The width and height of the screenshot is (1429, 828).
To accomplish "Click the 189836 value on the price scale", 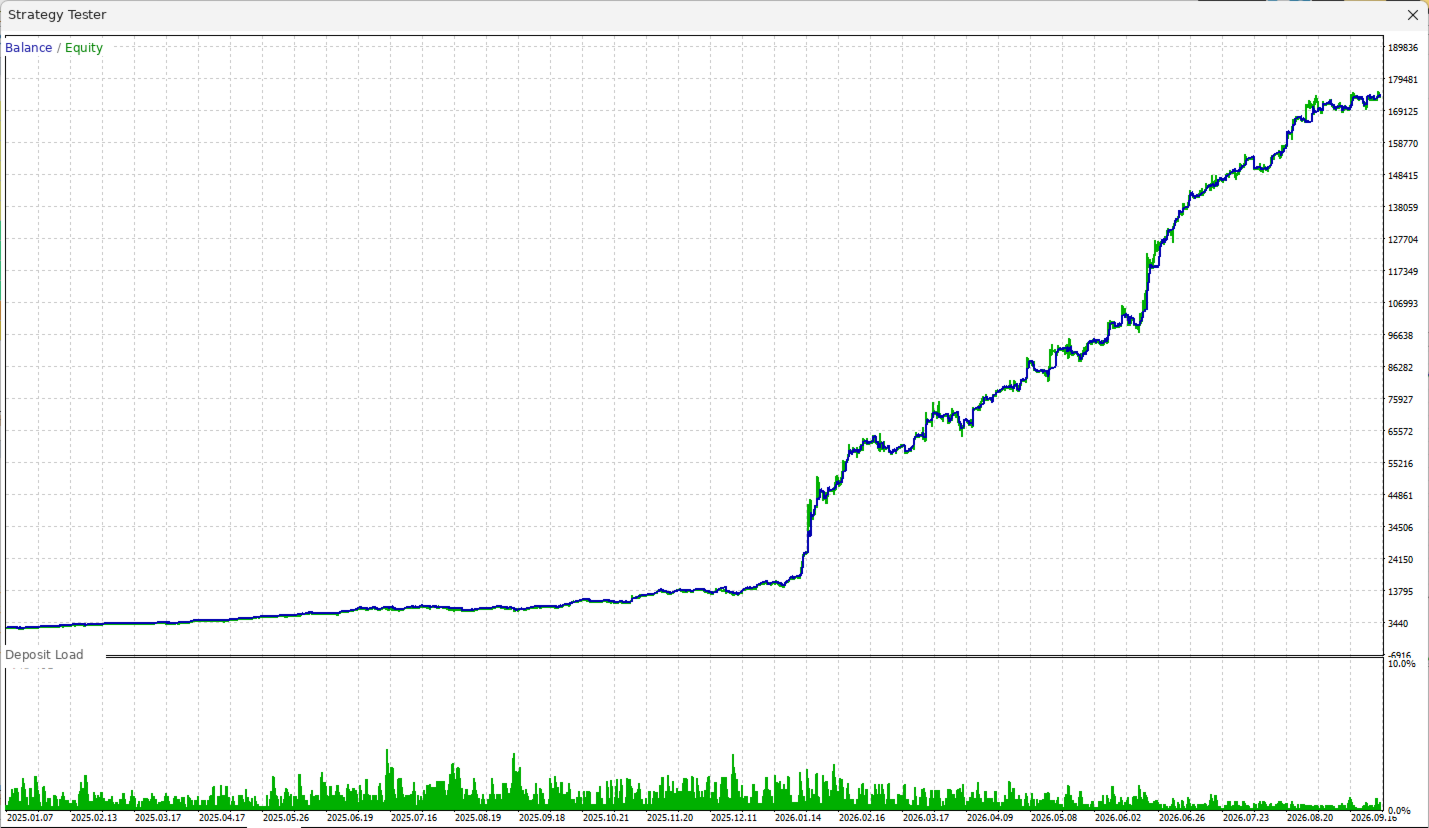I will [x=1403, y=48].
